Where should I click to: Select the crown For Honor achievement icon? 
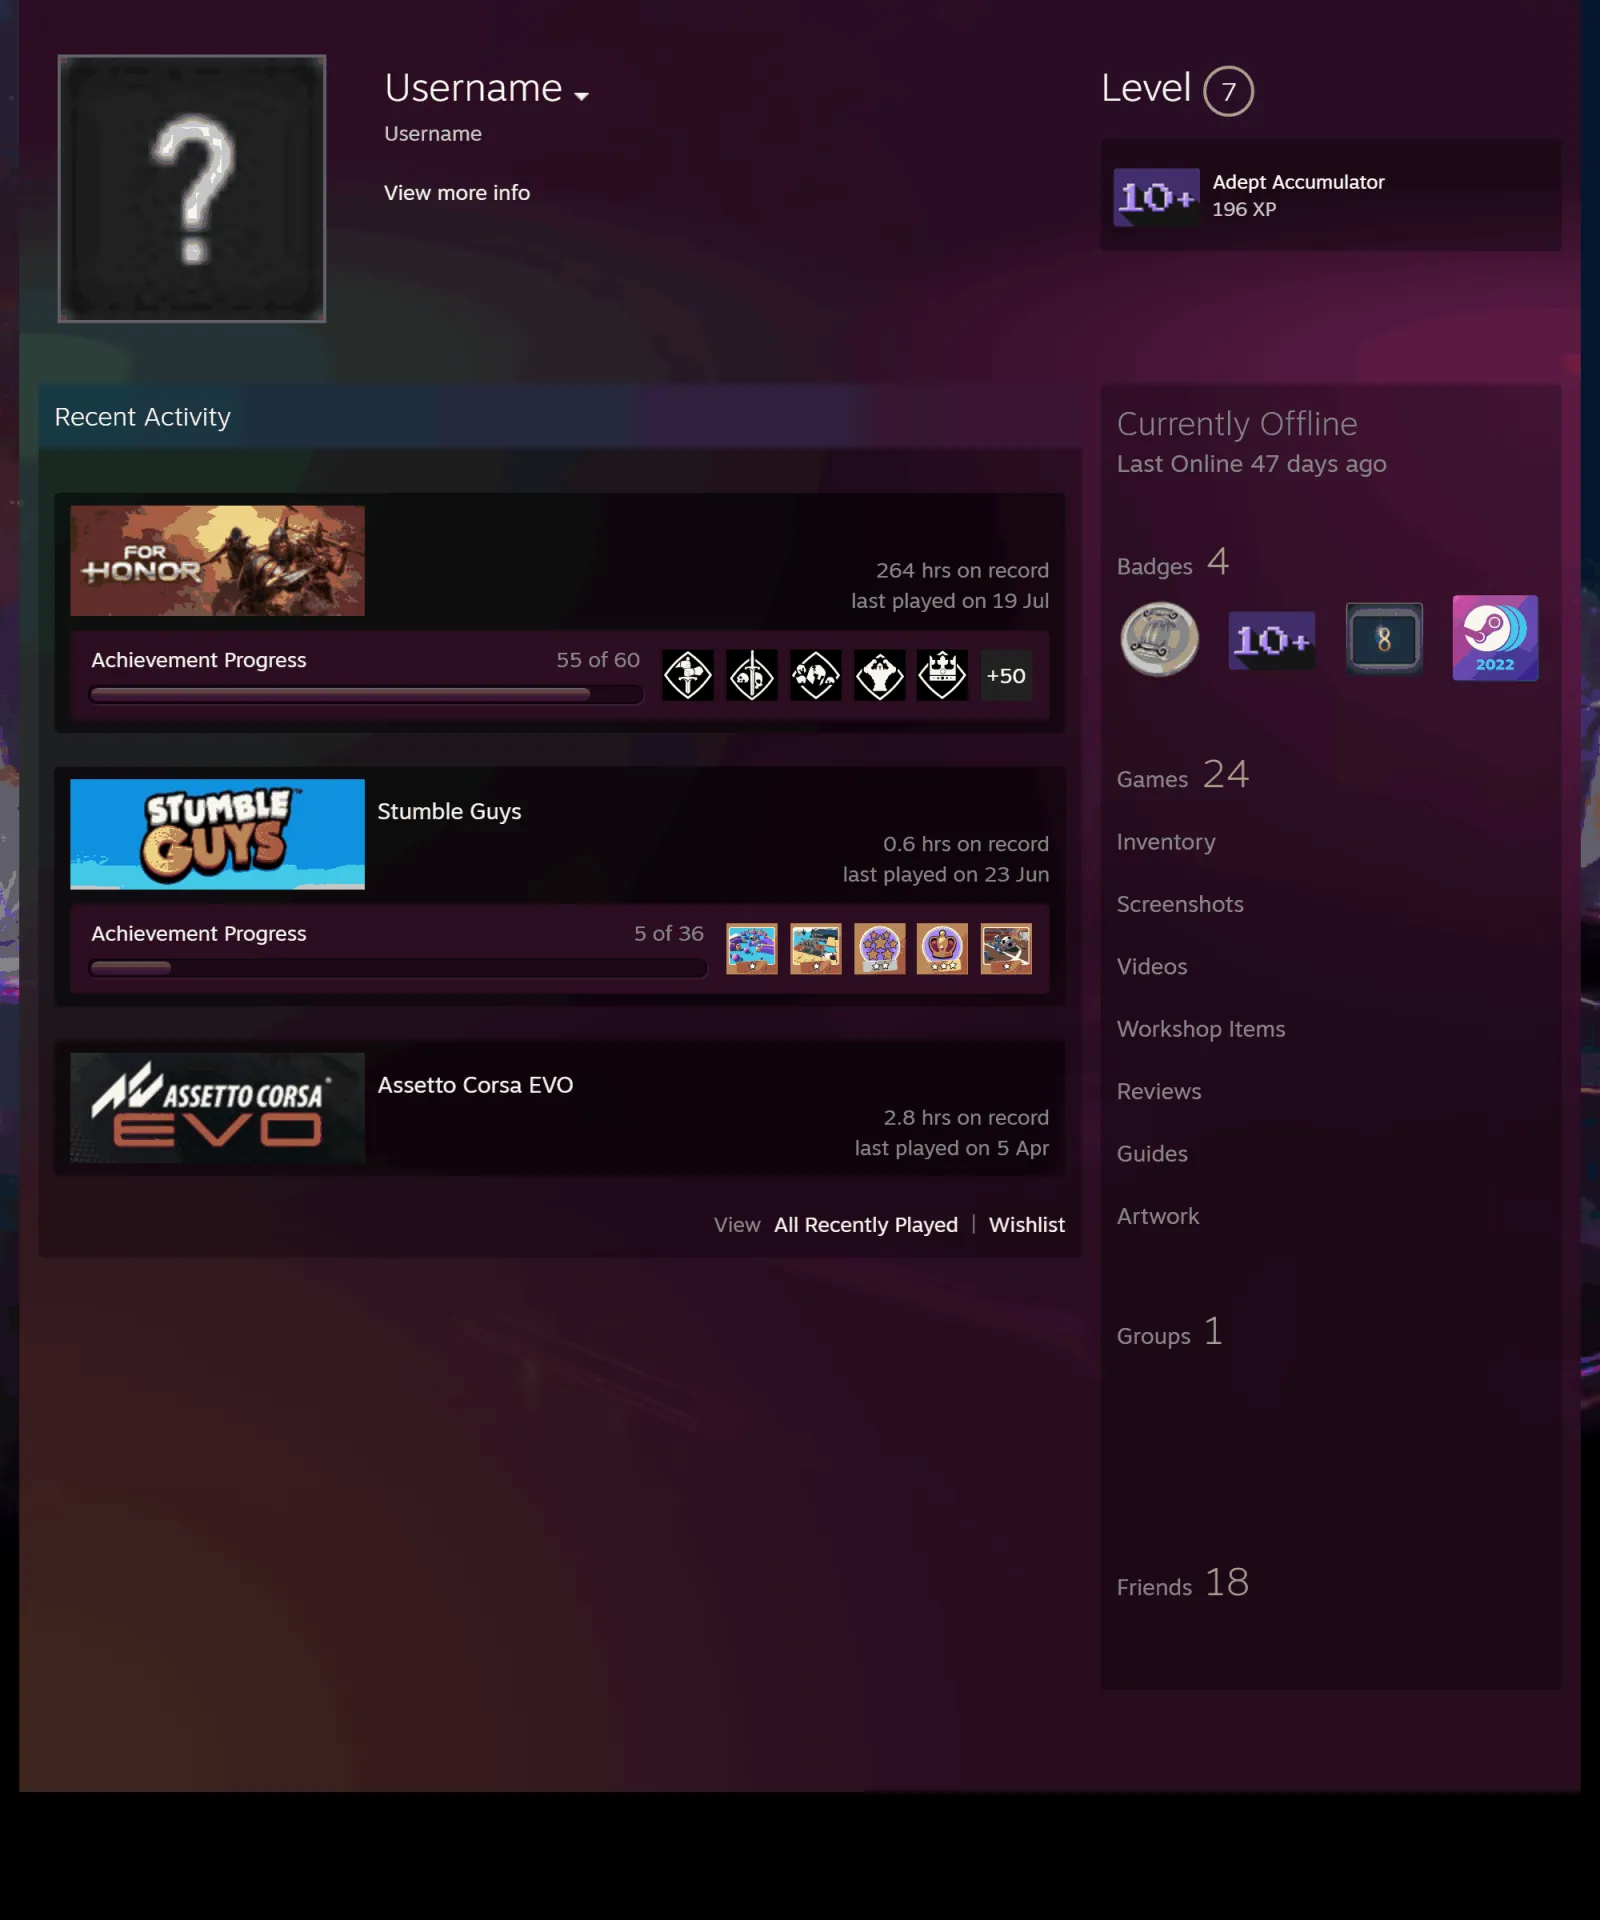point(943,675)
